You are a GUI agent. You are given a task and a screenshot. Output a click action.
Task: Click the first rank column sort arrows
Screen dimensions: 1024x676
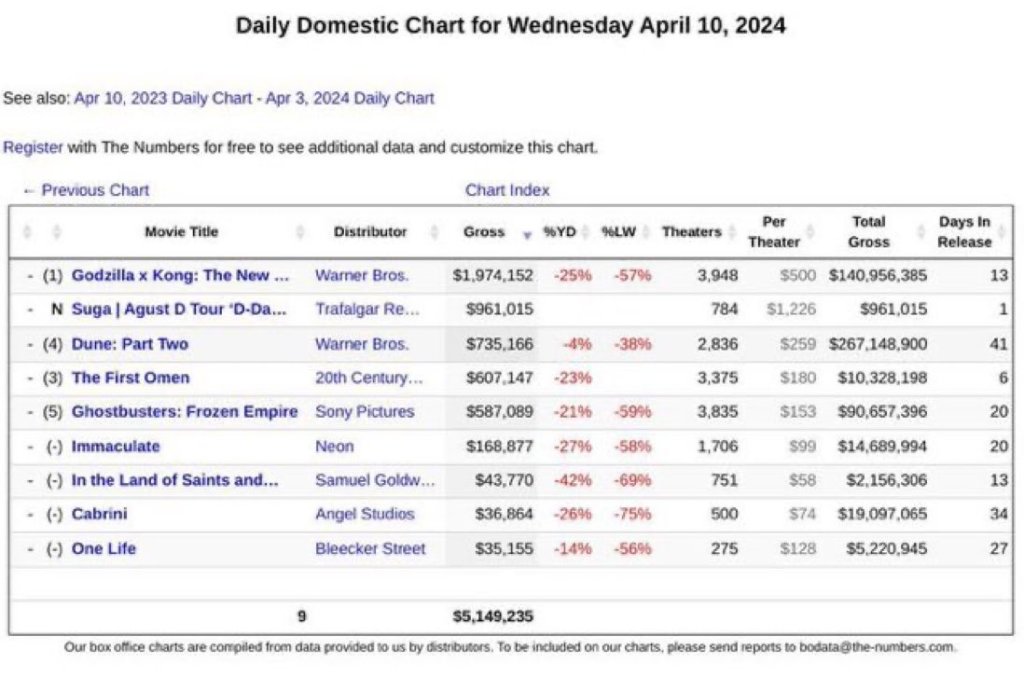[x=27, y=232]
